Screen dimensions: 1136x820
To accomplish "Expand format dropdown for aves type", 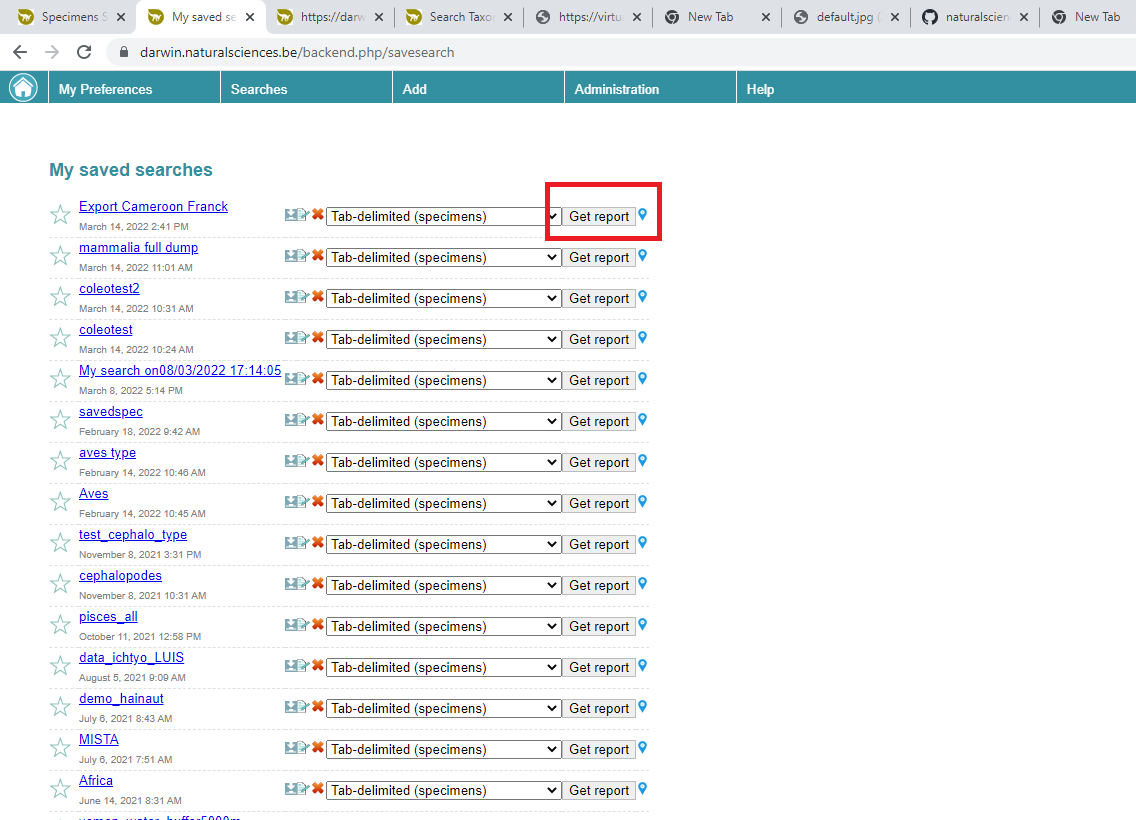I will pos(443,463).
